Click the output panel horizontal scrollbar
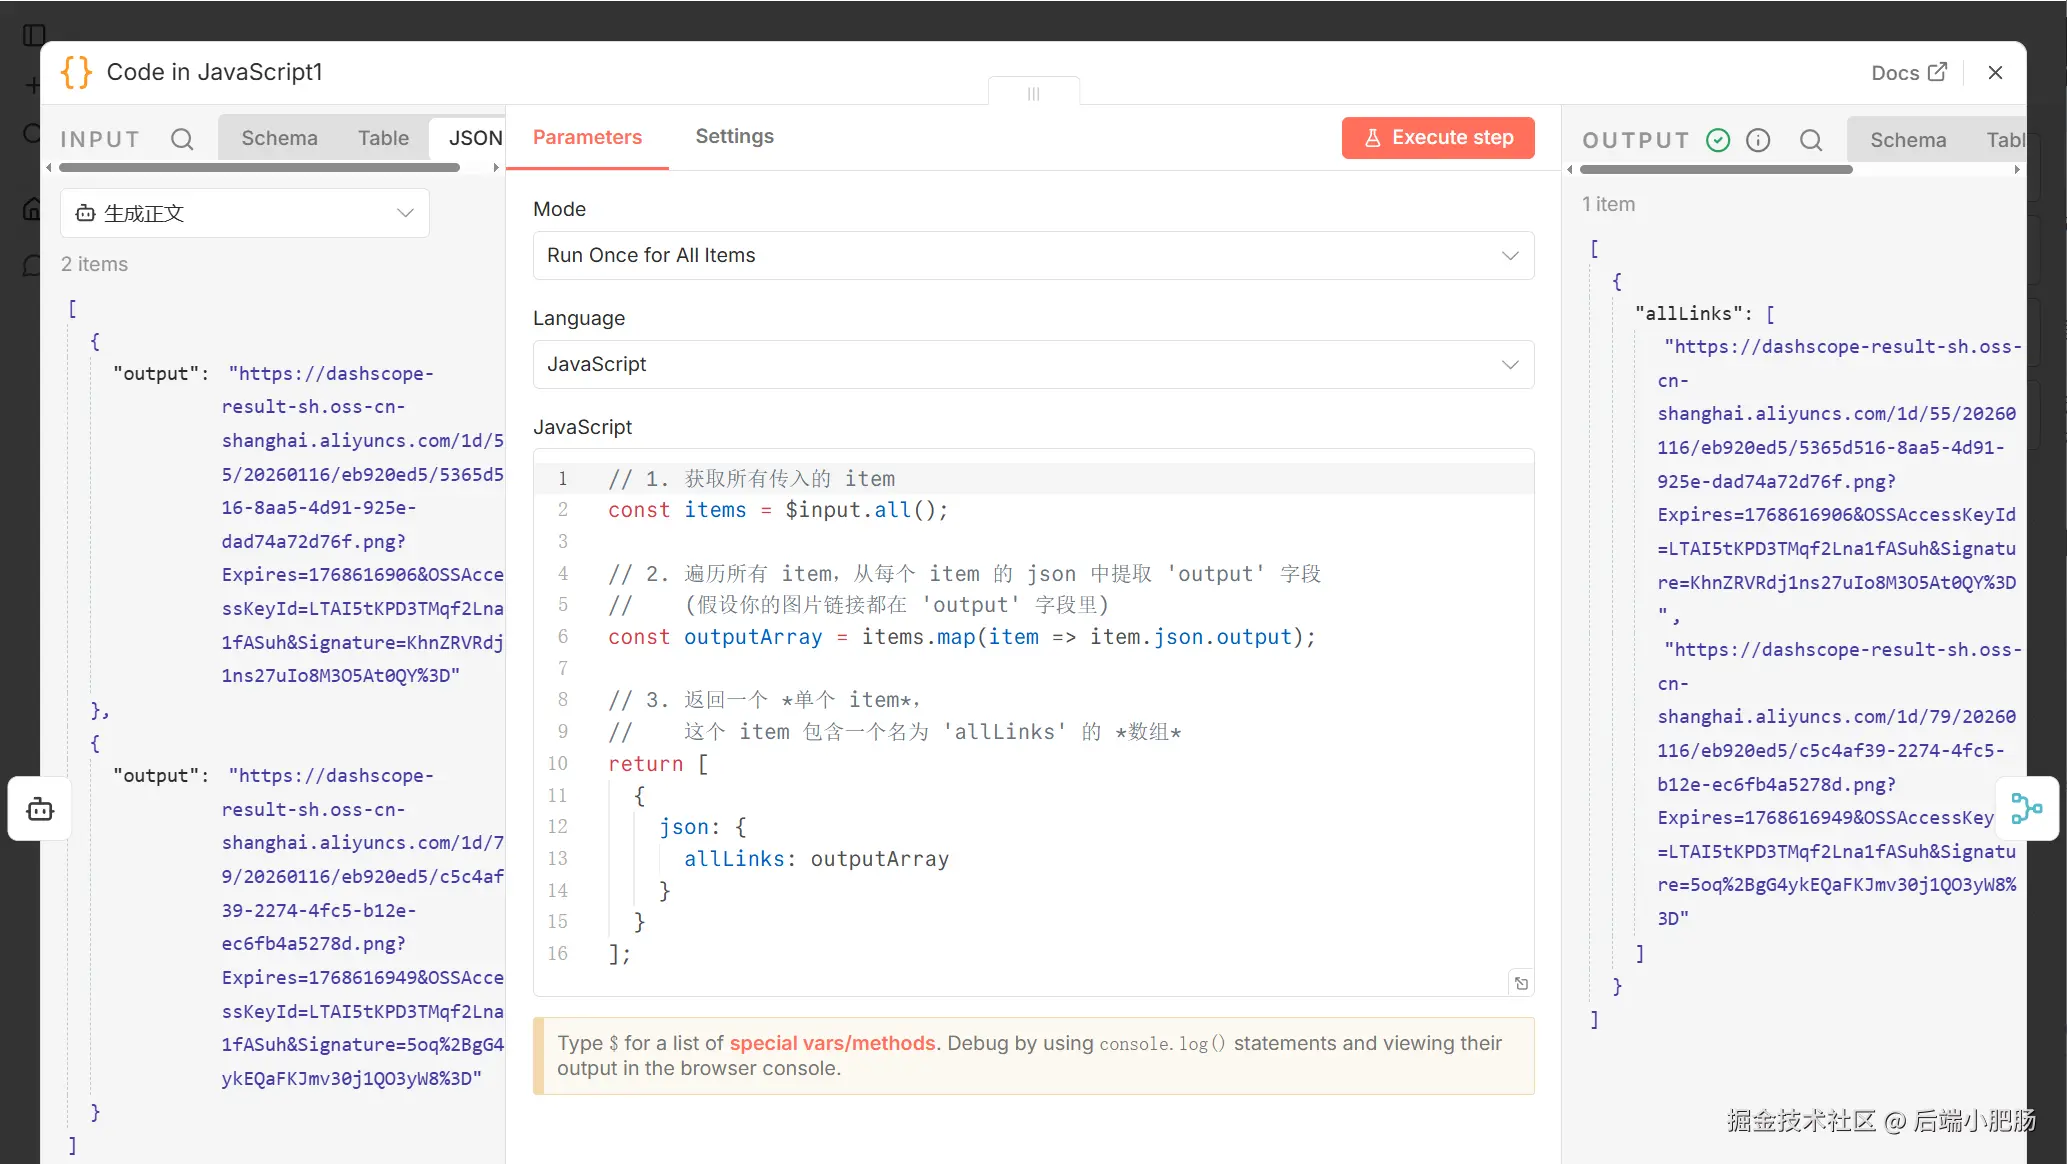Viewport: 2067px width, 1164px height. pyautogui.click(x=1716, y=170)
